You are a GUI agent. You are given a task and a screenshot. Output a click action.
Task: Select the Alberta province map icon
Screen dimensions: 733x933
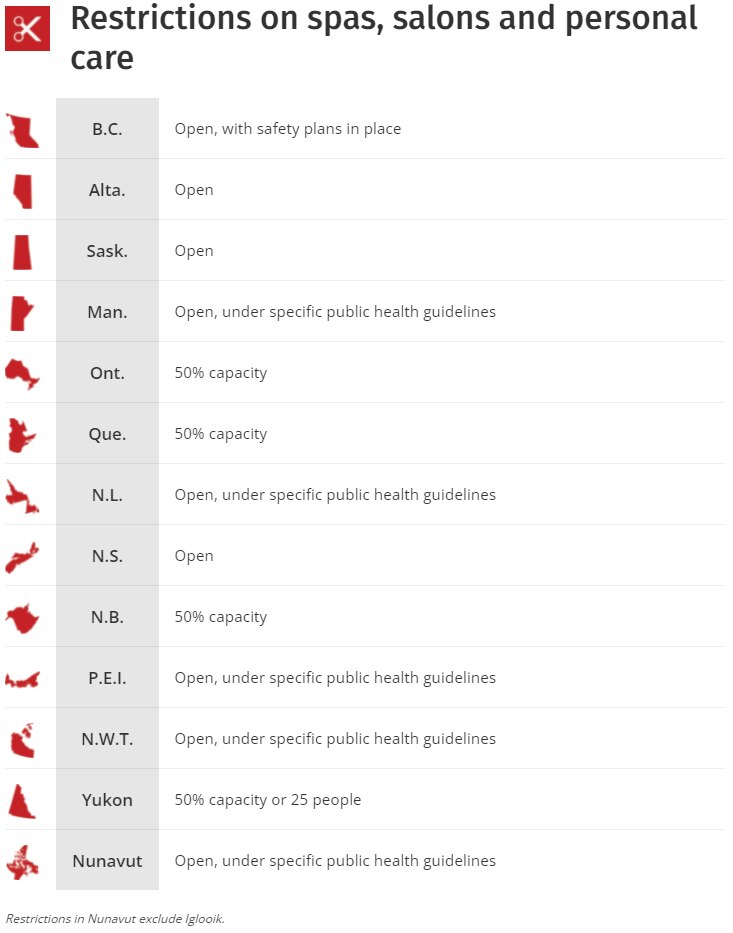pyautogui.click(x=22, y=191)
